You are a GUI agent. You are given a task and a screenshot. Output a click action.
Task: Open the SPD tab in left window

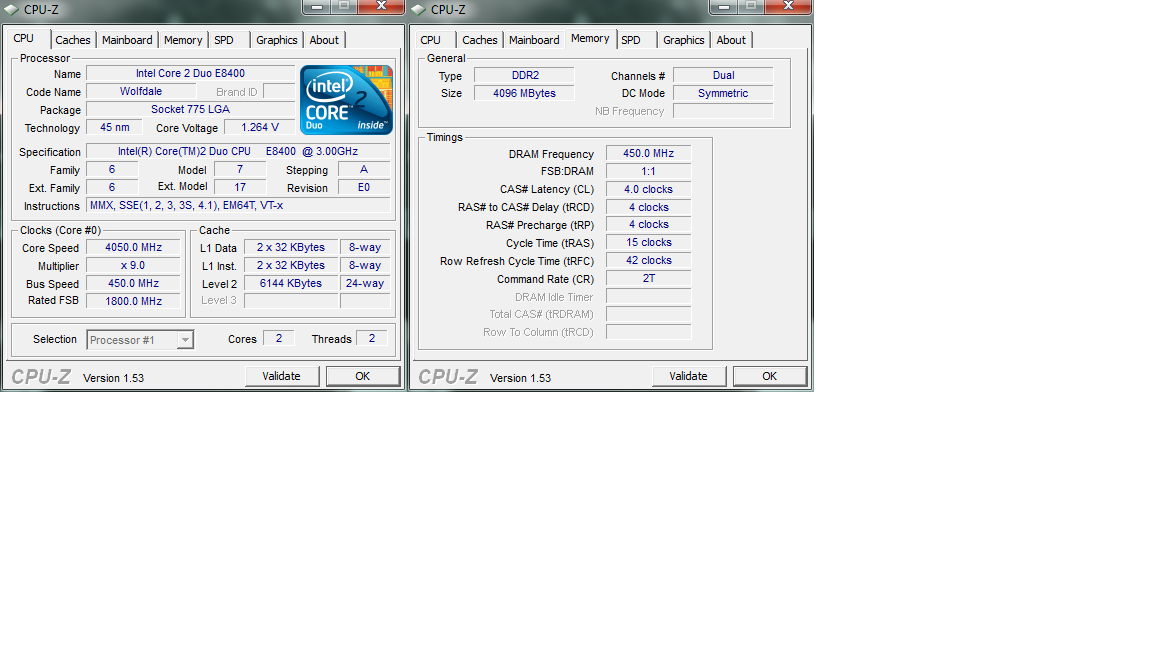pos(224,40)
